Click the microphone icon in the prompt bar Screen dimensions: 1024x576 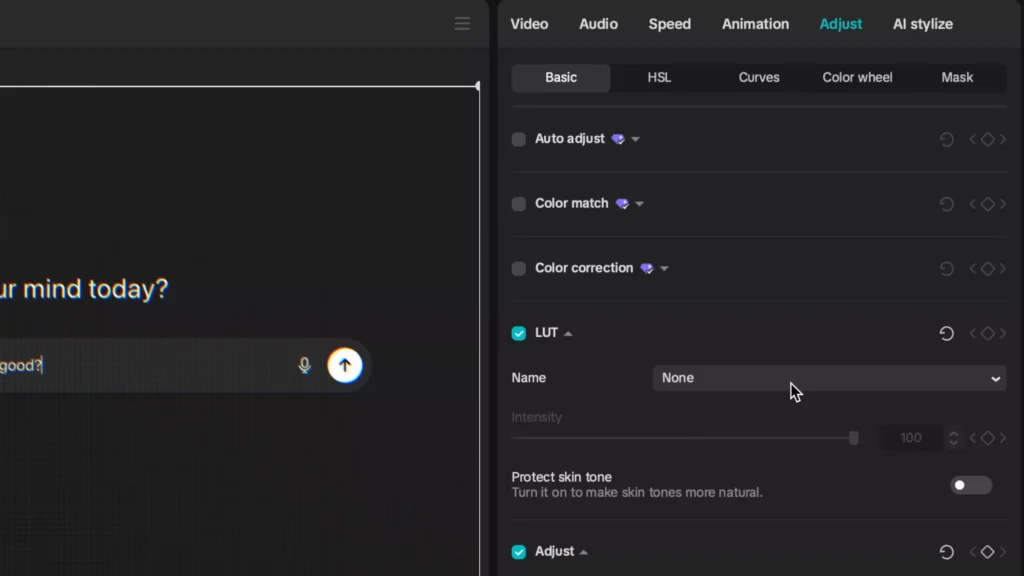click(x=304, y=365)
